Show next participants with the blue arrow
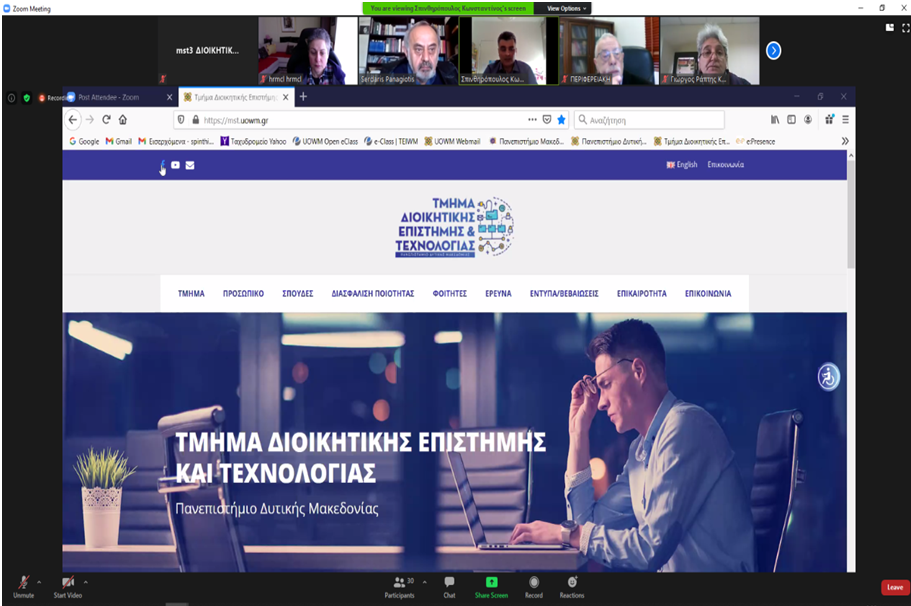Viewport: 911px width, 606px height. click(773, 51)
